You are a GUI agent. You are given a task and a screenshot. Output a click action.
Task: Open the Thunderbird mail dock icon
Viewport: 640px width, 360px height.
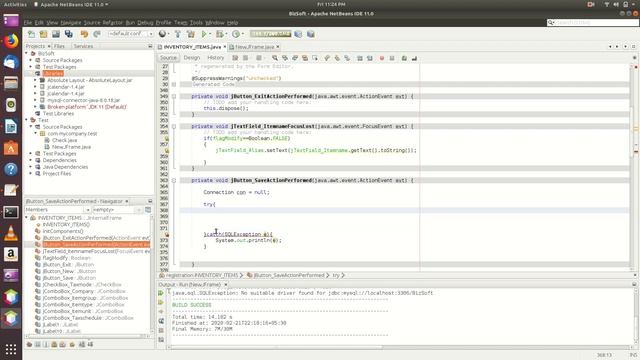coord(11,62)
